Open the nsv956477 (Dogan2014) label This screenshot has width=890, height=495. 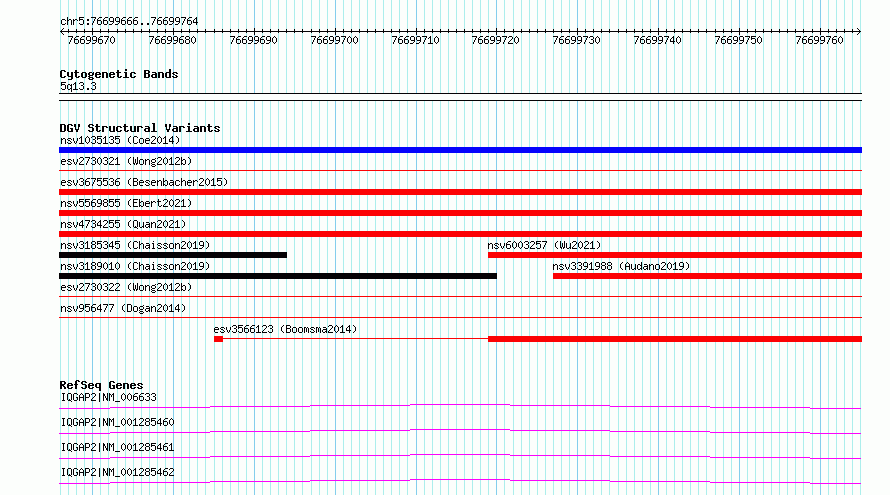click(x=123, y=308)
